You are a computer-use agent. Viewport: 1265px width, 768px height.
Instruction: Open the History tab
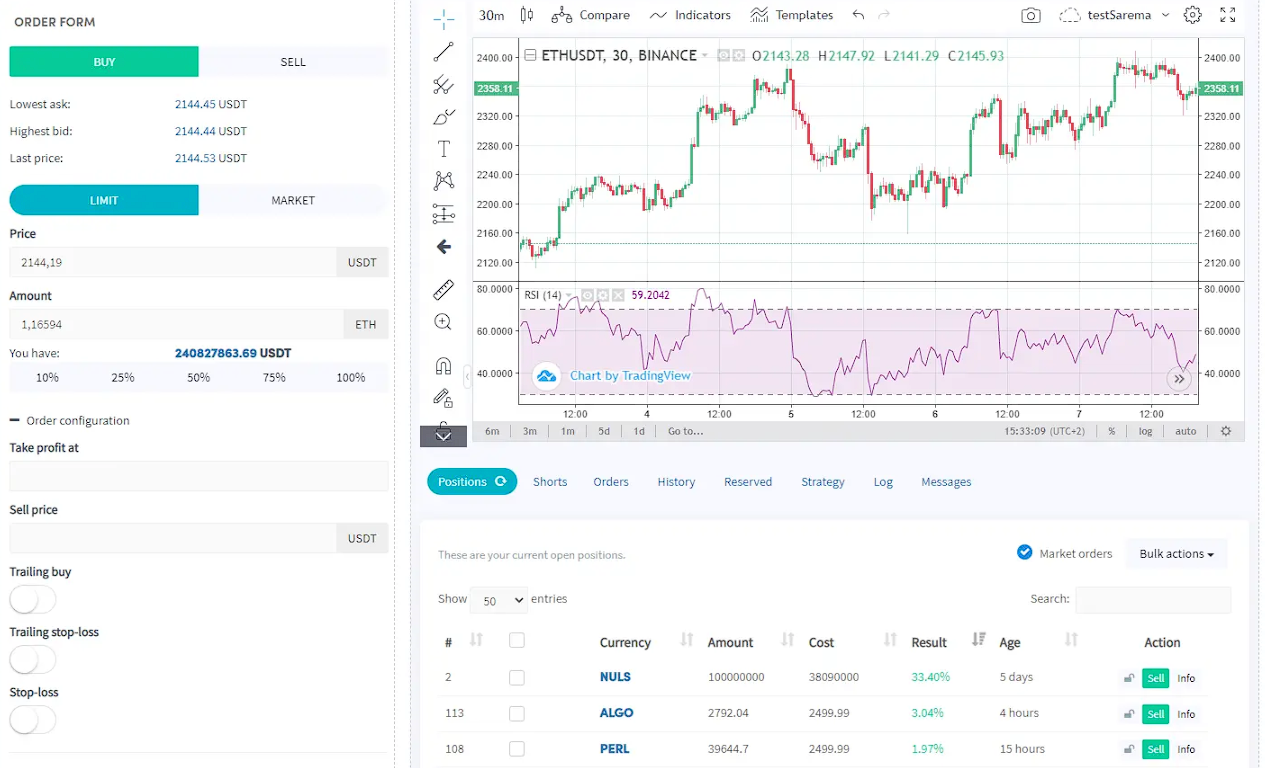coord(676,482)
